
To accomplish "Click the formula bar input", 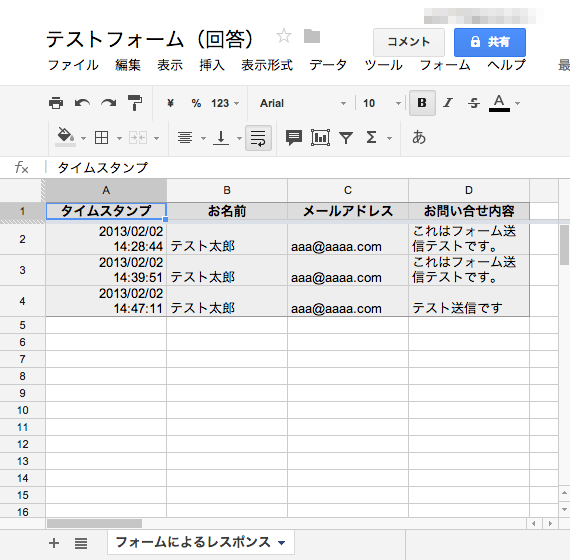I will click(x=309, y=168).
